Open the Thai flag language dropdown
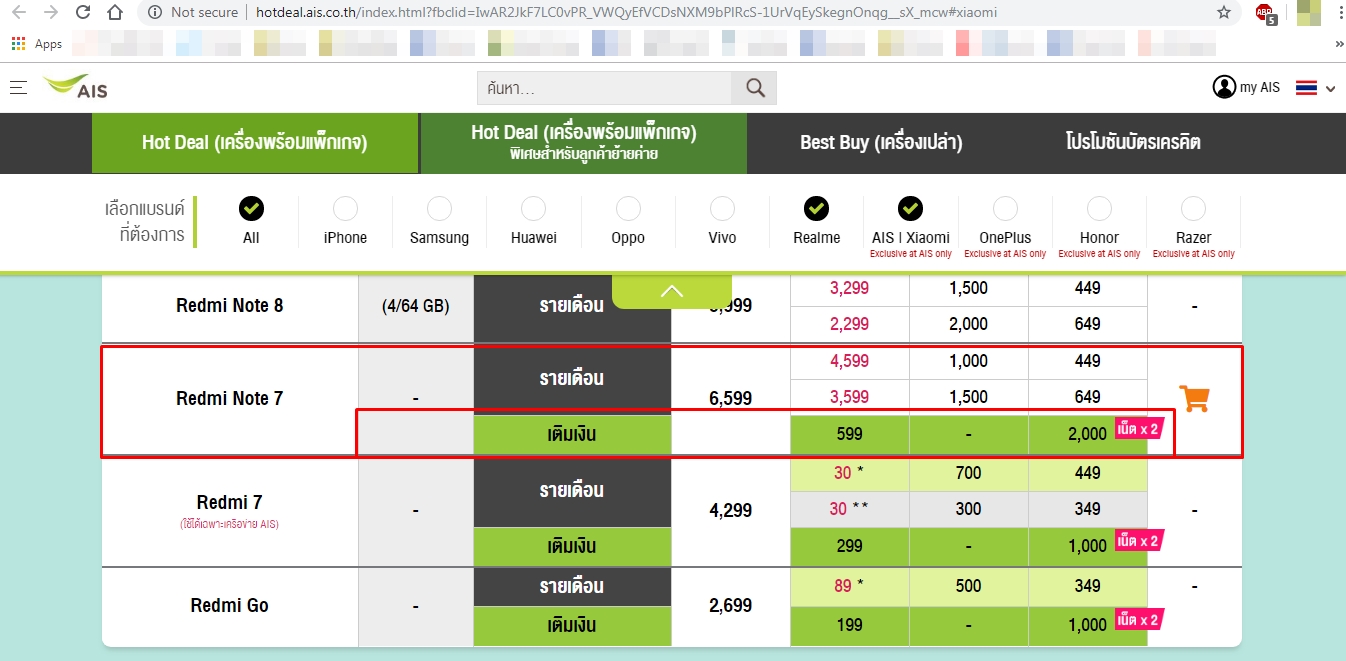The width and height of the screenshot is (1346, 661). [x=1315, y=88]
